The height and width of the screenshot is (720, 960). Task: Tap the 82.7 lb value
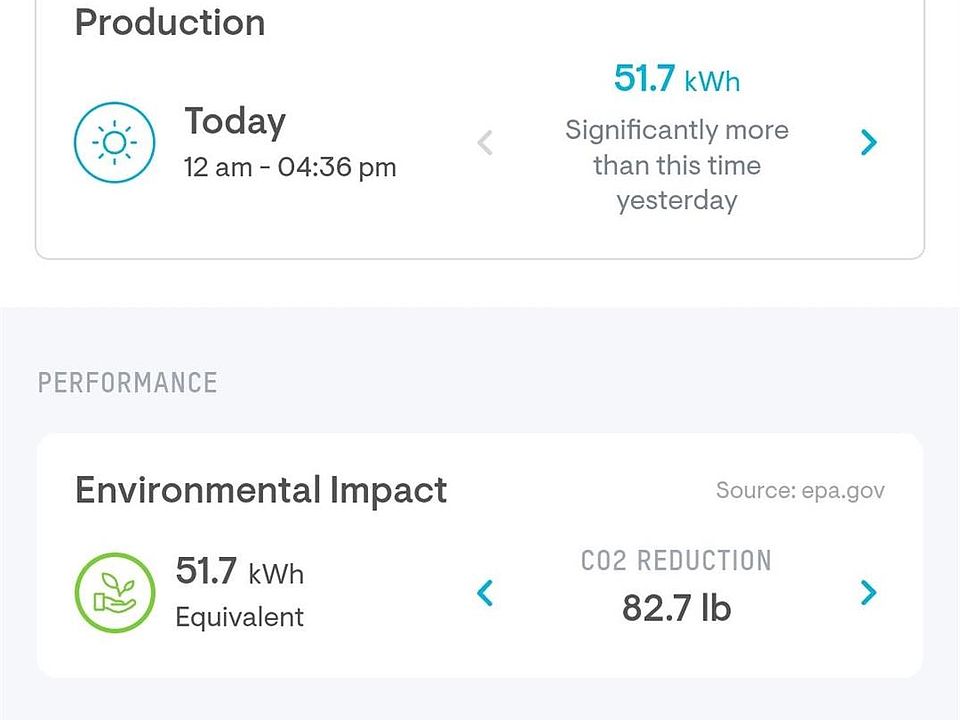coord(676,608)
